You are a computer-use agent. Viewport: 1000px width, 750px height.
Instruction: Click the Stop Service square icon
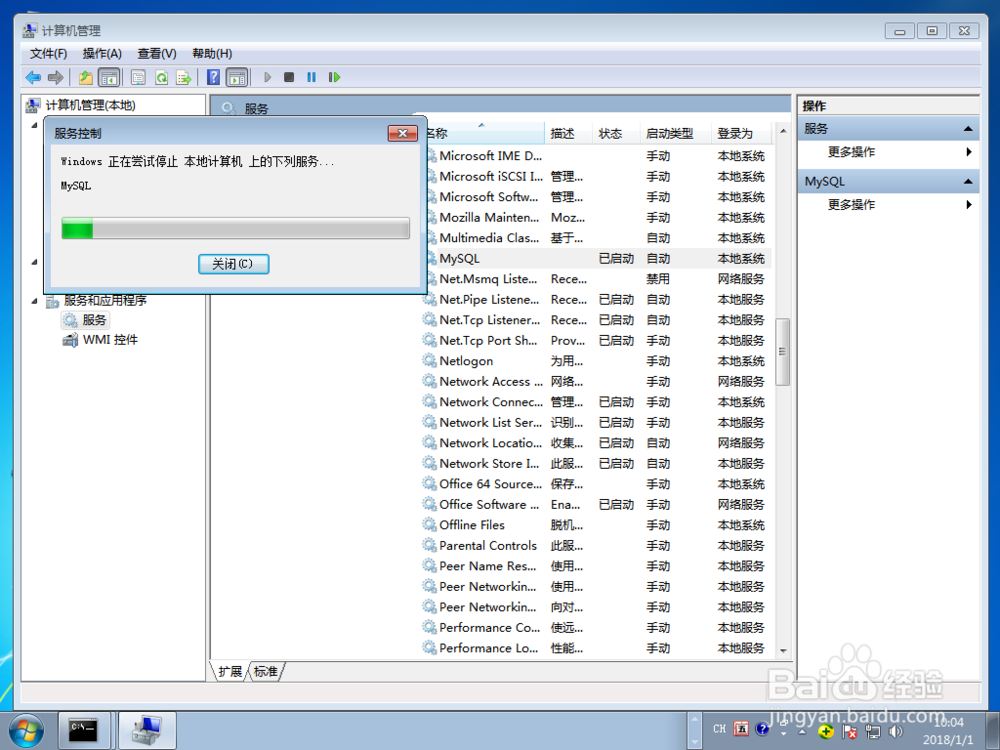click(x=289, y=77)
